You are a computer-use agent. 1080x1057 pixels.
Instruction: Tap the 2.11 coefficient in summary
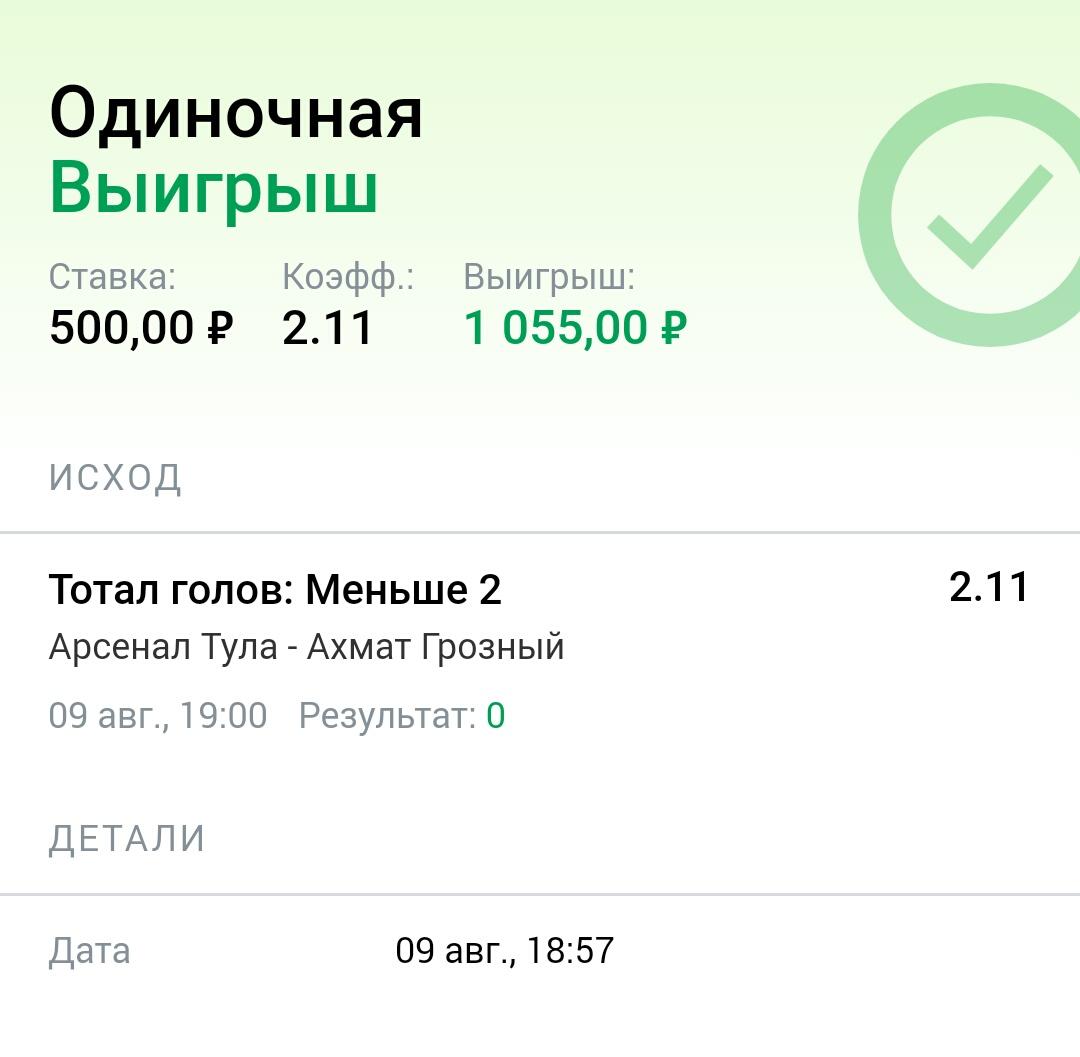click(x=328, y=327)
